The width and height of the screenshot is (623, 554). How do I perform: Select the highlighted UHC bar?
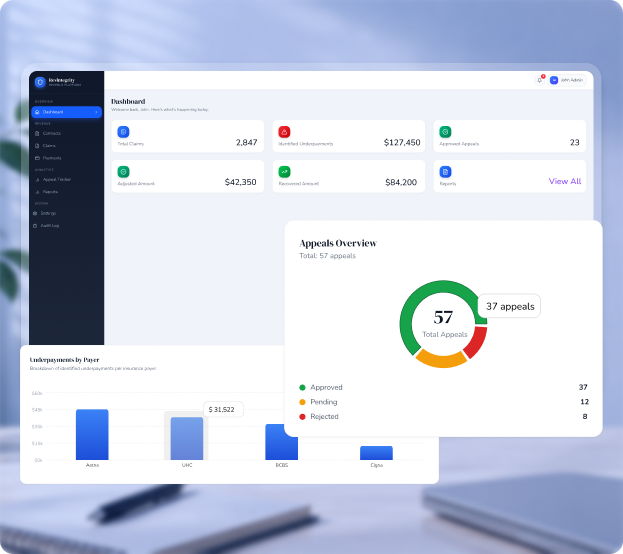187,438
